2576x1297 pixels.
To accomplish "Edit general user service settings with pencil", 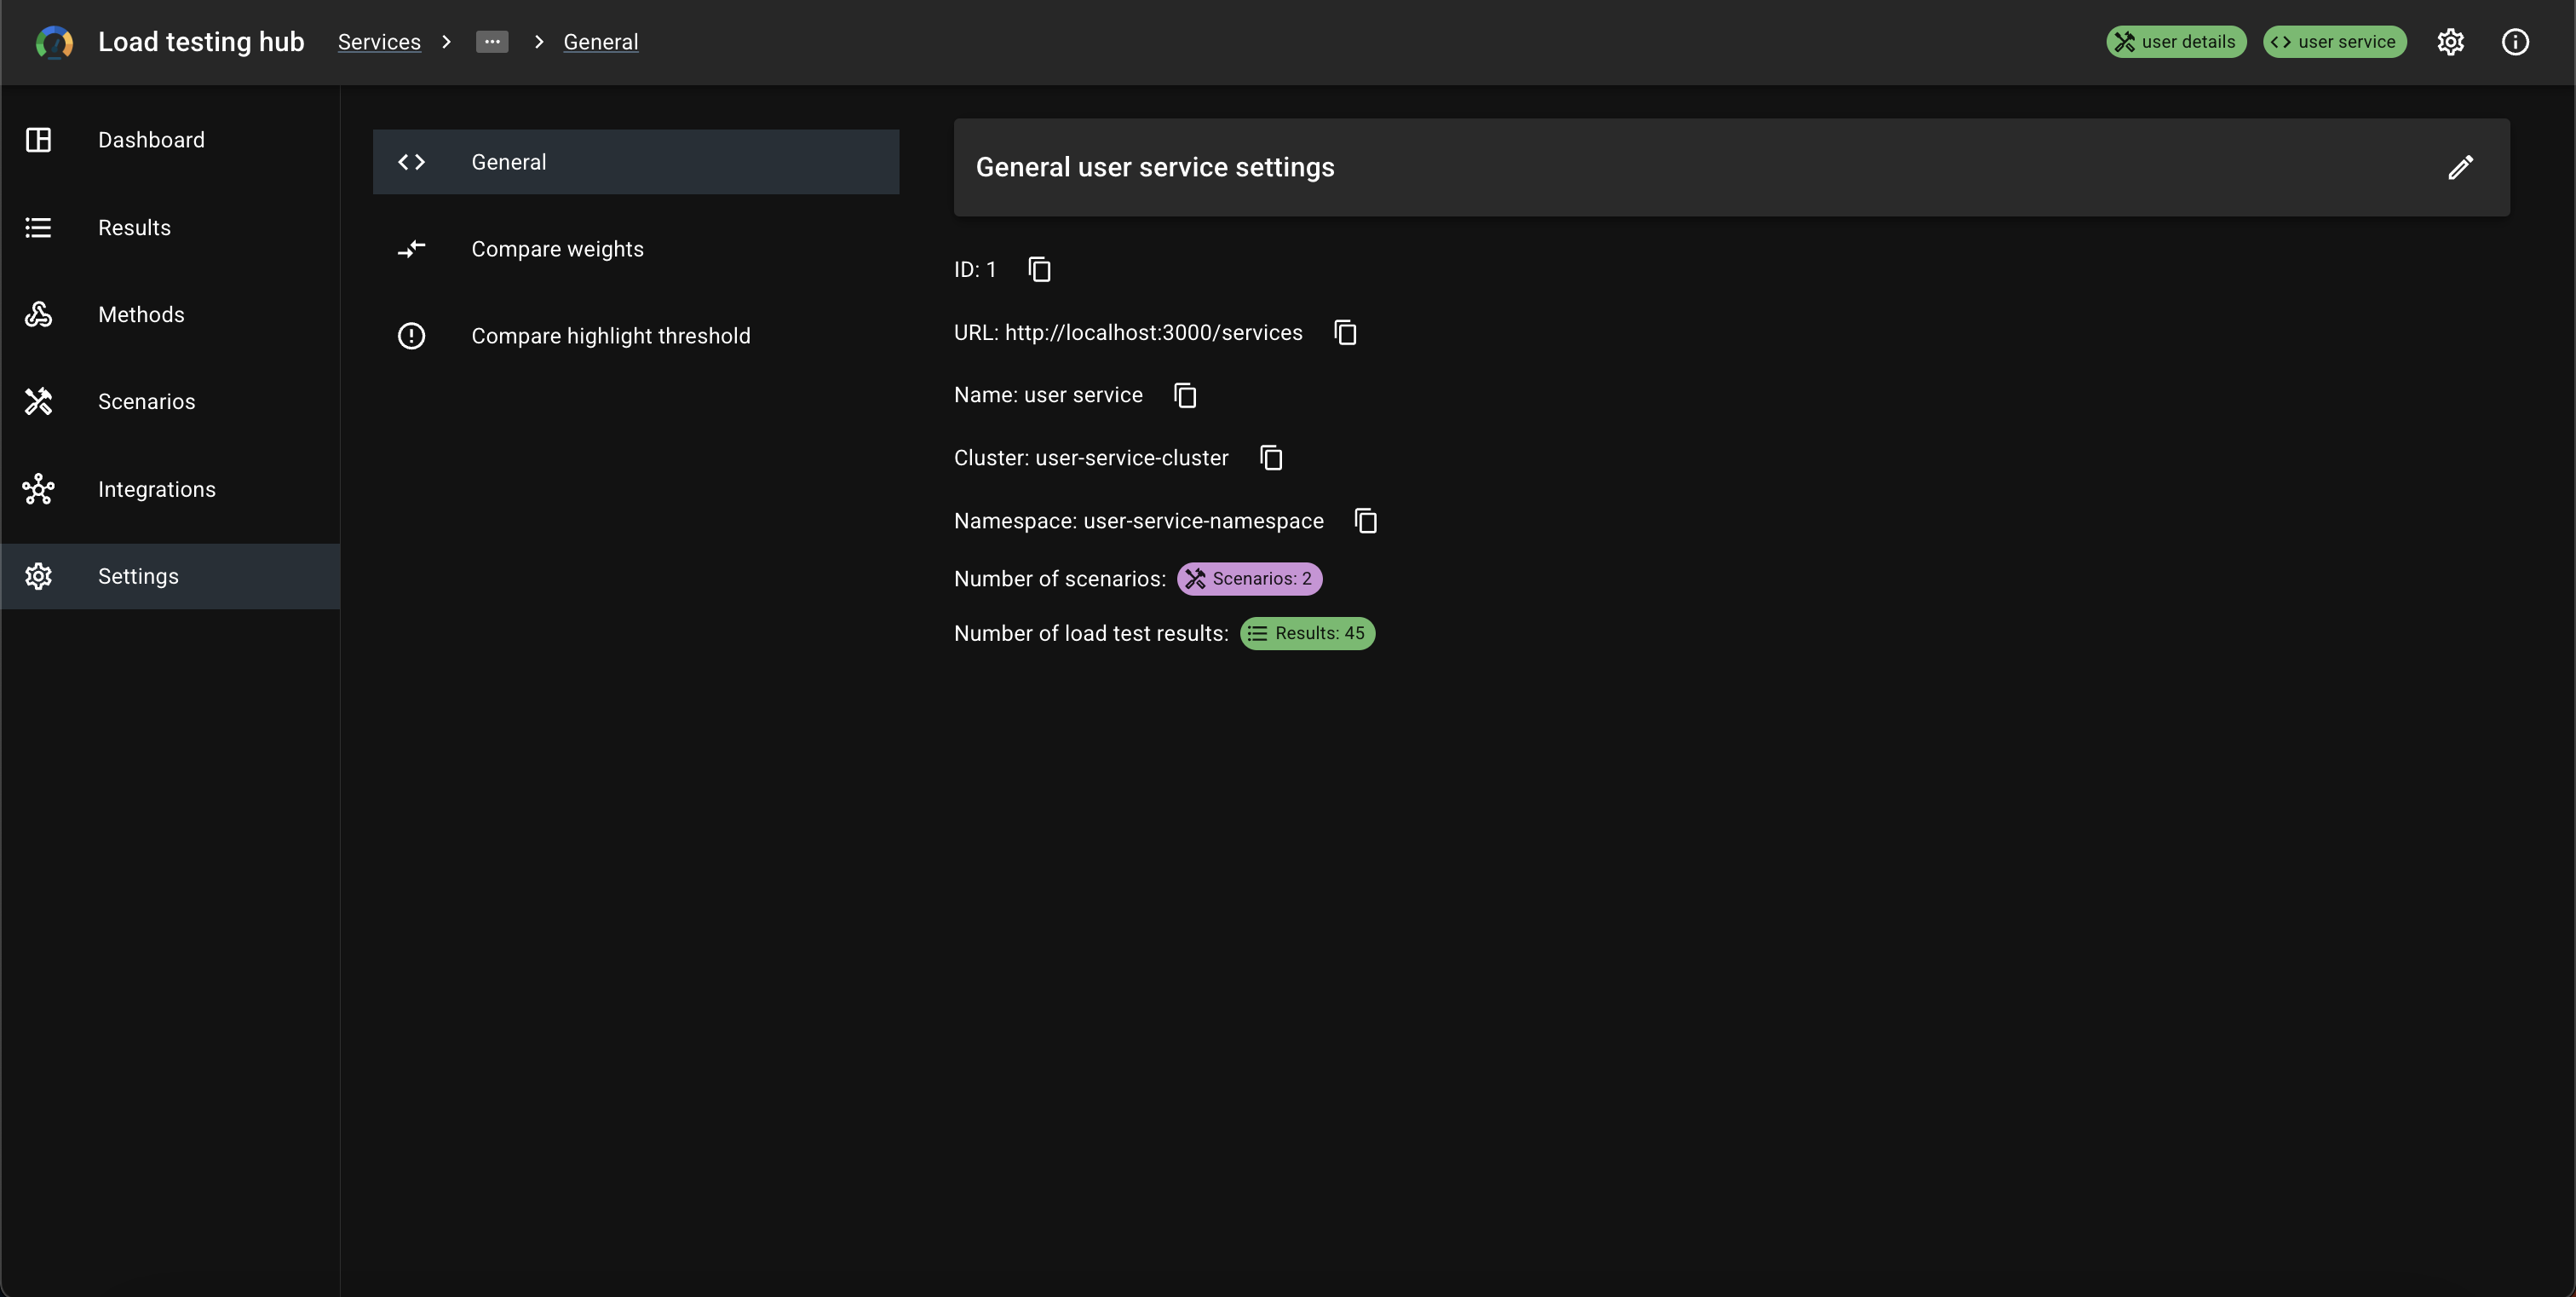I will pos(2460,168).
